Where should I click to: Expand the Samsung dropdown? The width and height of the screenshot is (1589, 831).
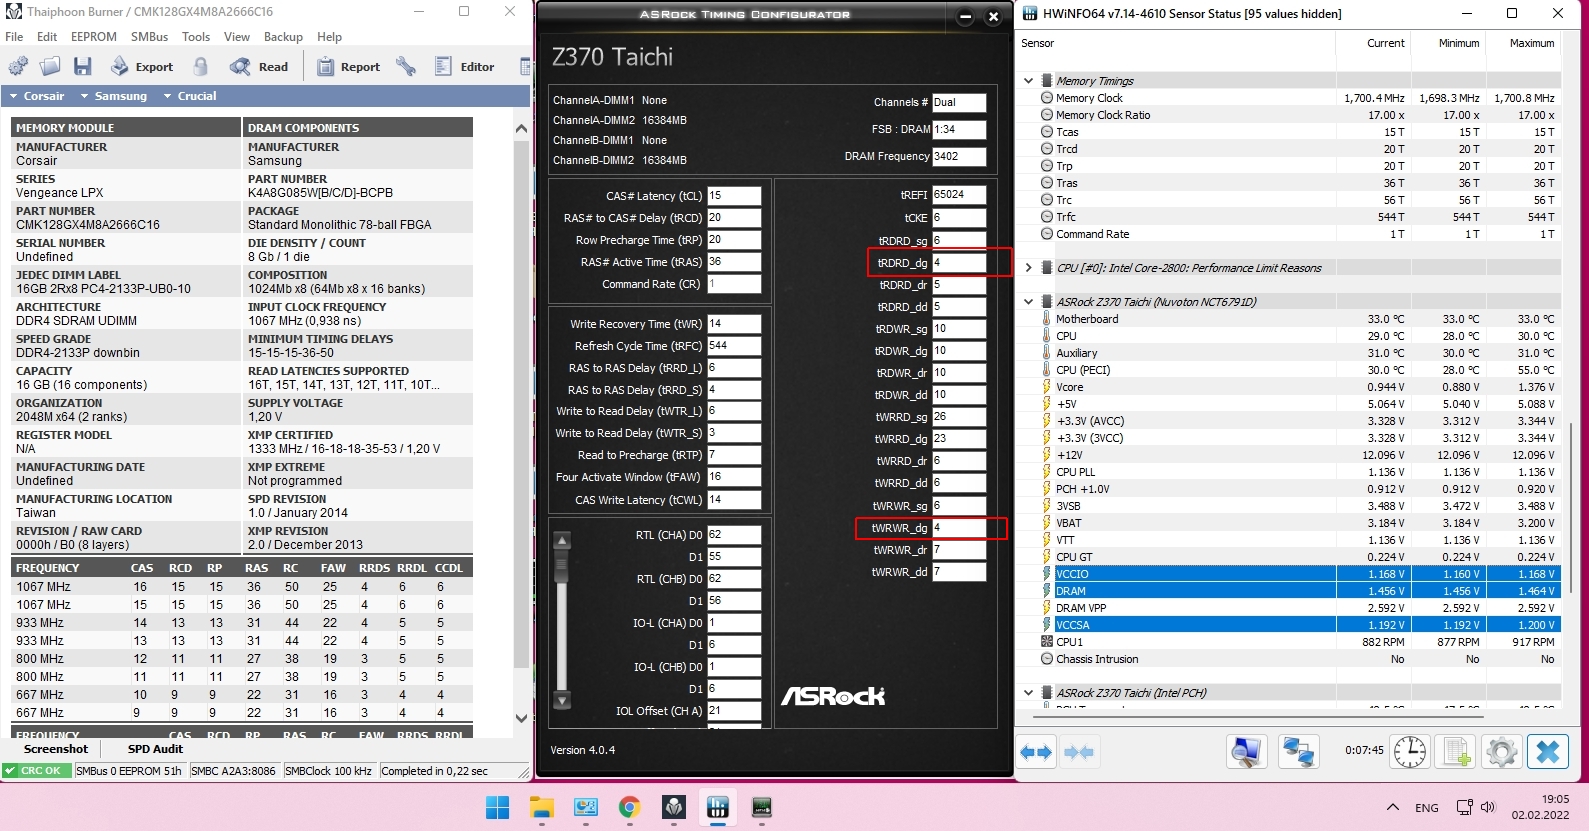[114, 96]
